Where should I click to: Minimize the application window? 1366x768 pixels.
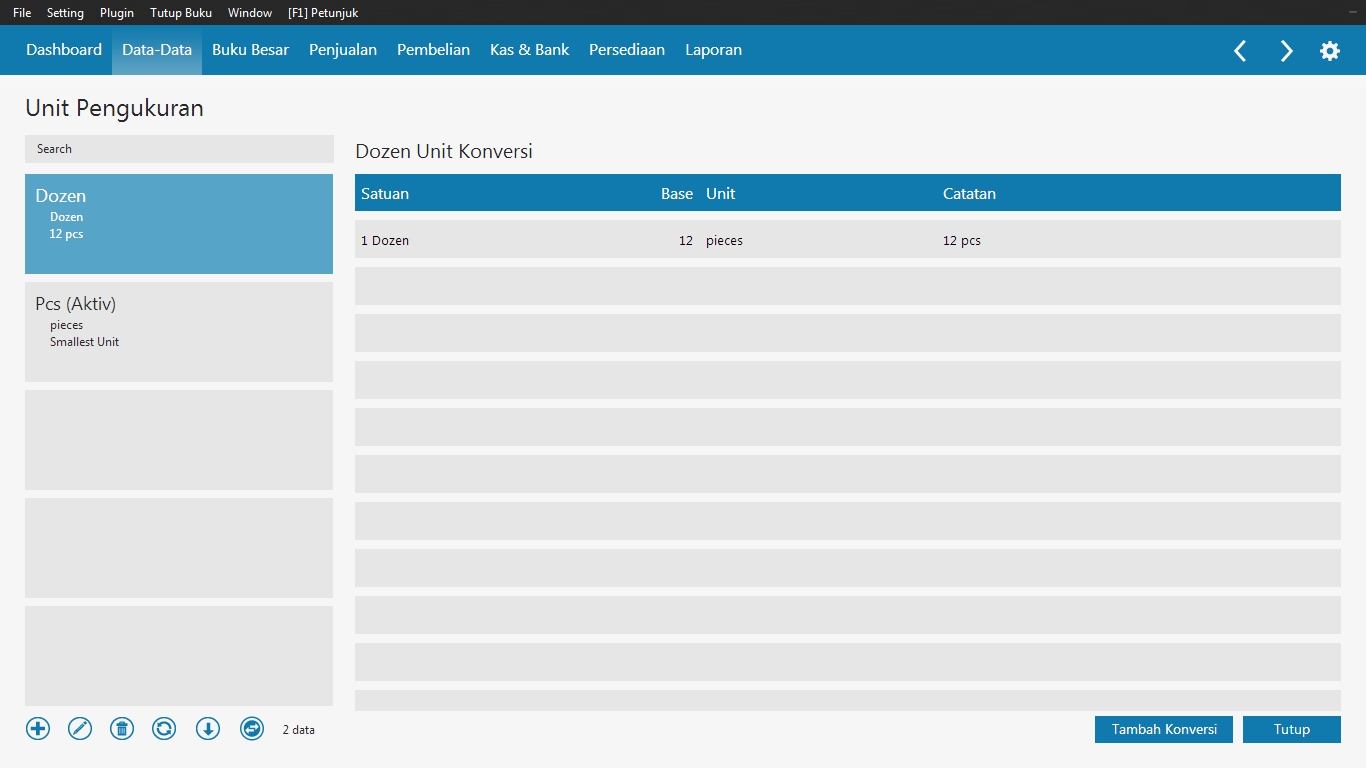(1352, 13)
